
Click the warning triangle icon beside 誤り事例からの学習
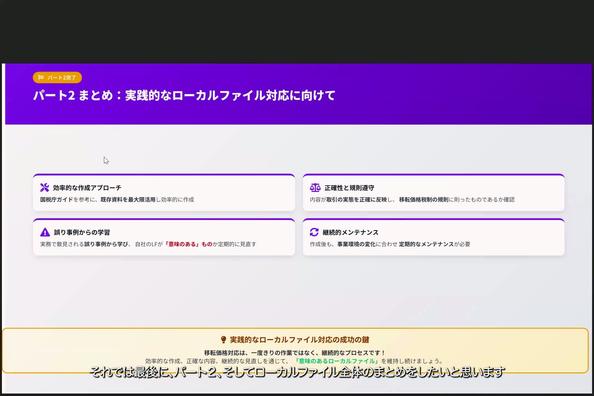(45, 232)
